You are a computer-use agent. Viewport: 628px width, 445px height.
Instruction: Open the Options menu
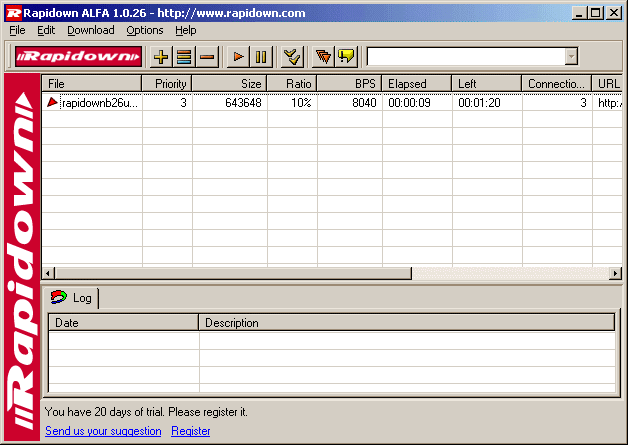(x=145, y=30)
